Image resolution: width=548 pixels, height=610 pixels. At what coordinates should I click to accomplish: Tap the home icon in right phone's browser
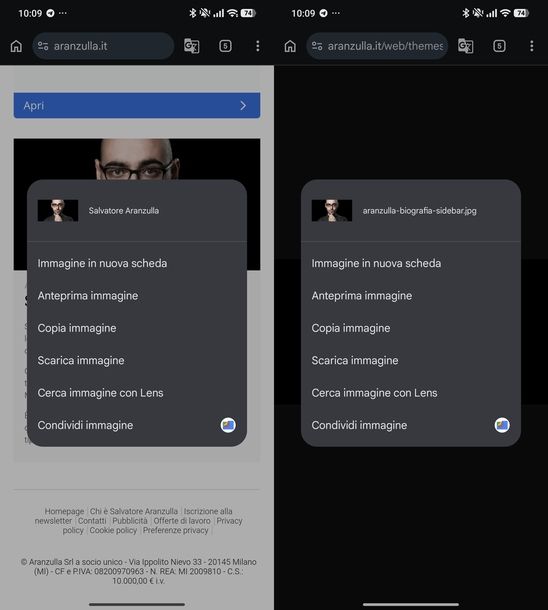(290, 46)
